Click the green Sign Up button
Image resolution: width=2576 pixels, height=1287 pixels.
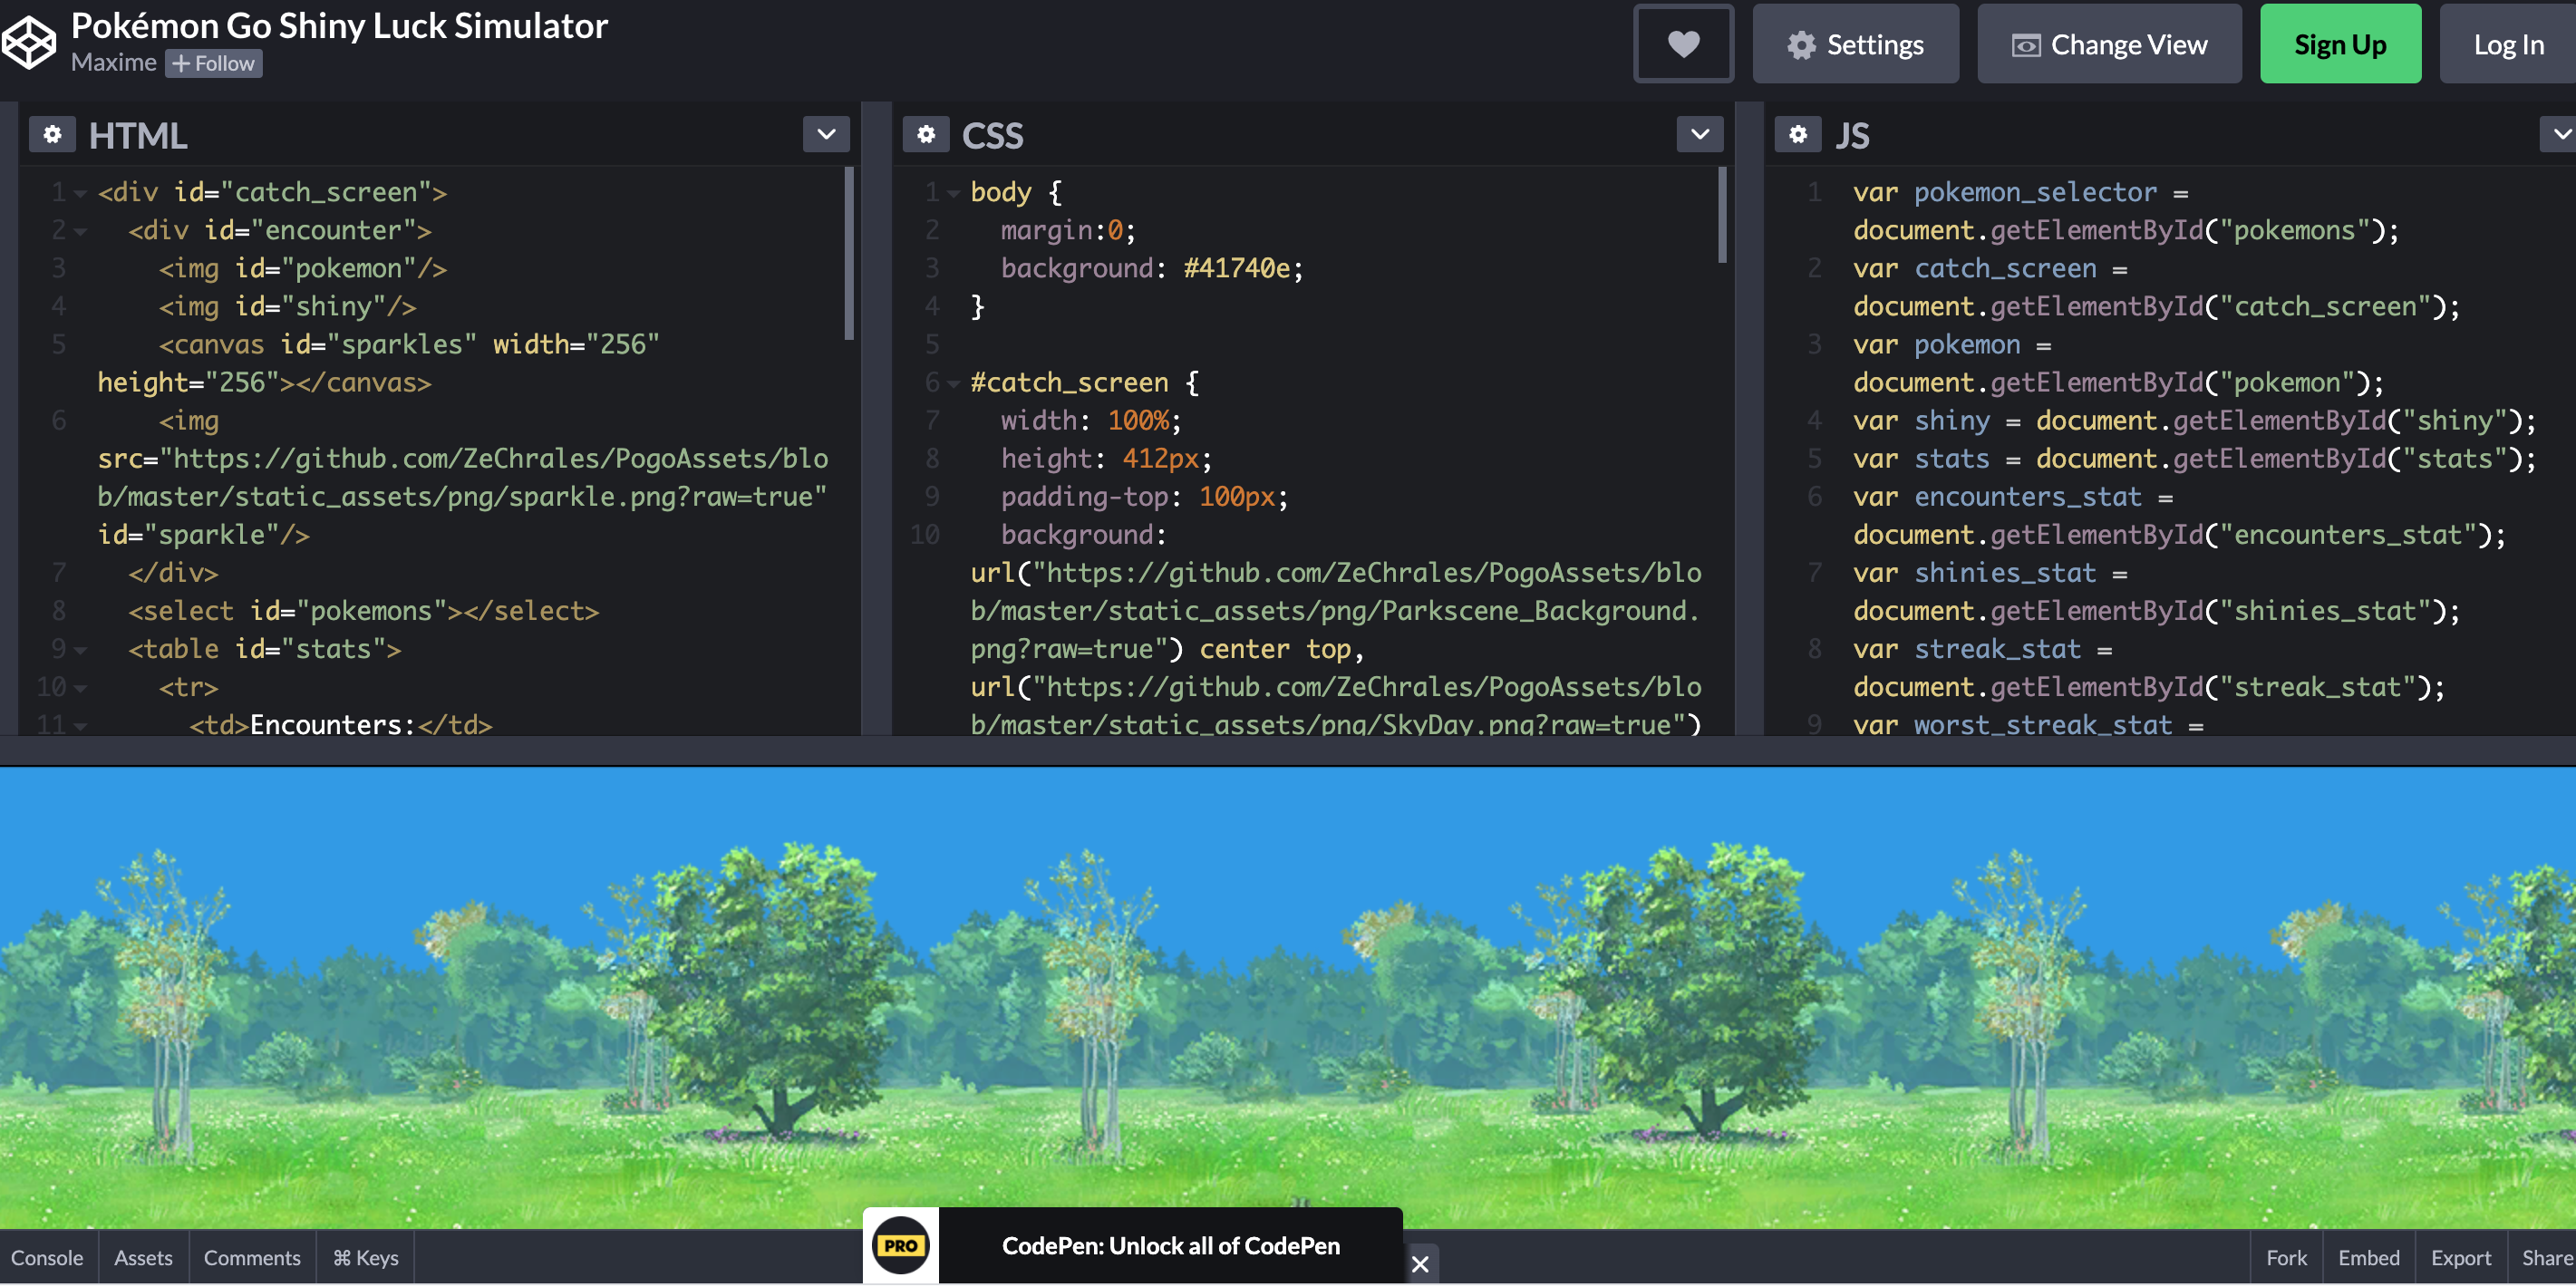(2339, 44)
